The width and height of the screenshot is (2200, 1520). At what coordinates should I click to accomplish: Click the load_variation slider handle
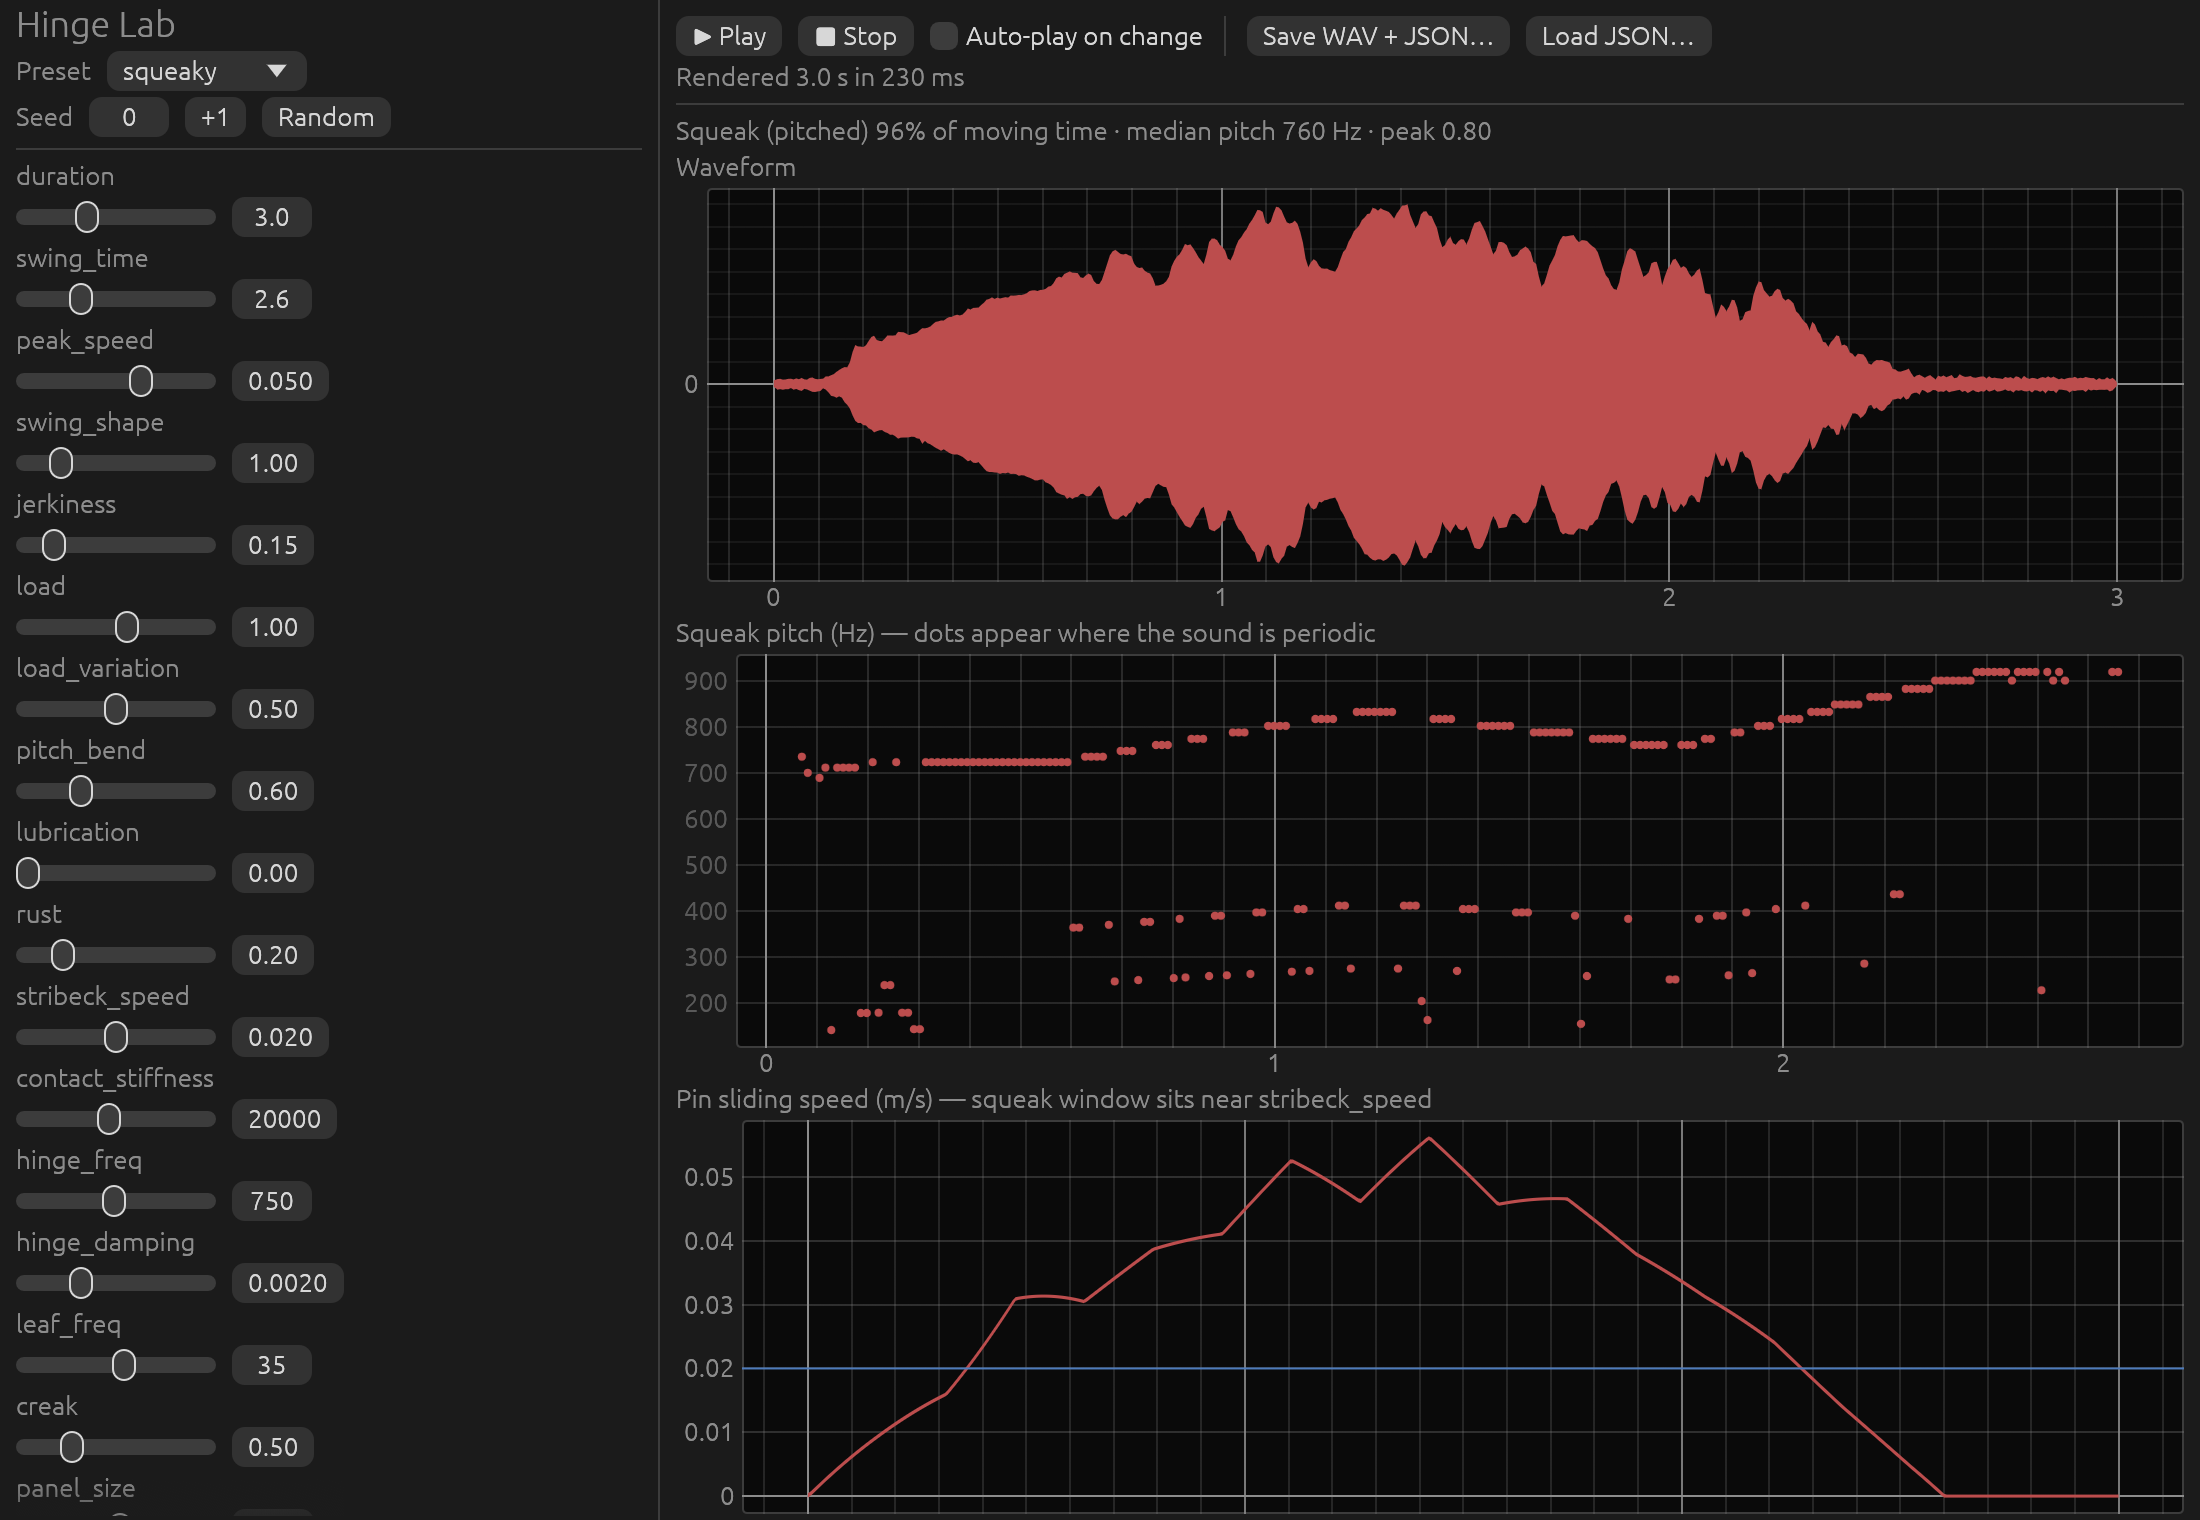coord(116,709)
